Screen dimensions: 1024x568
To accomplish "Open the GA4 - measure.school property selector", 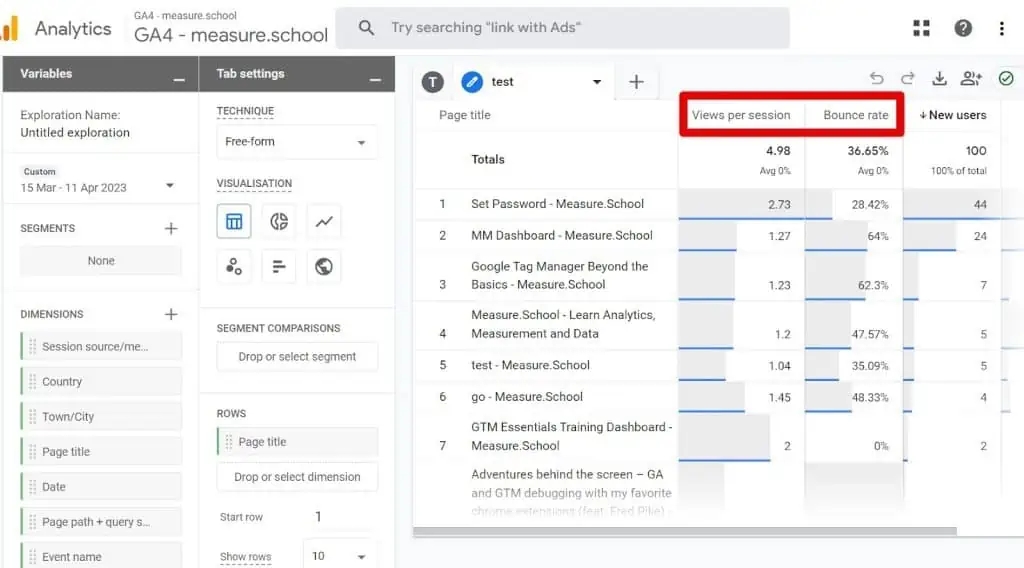I will (231, 28).
